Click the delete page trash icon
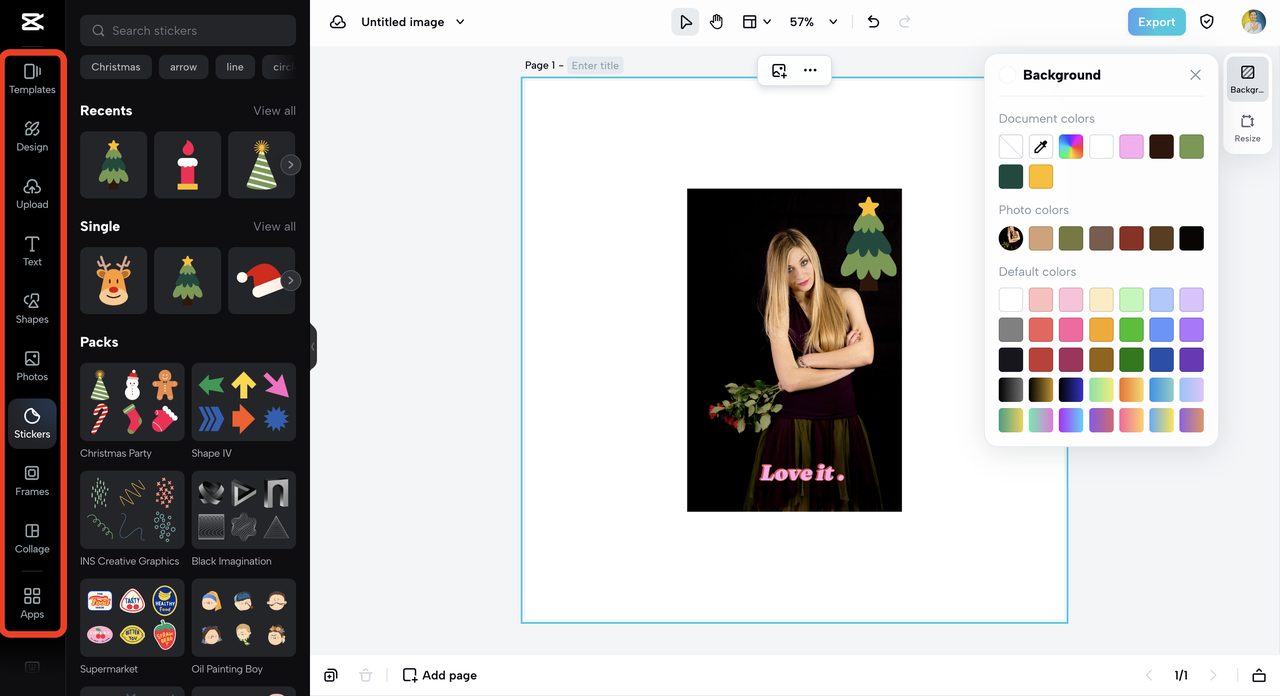 [x=365, y=675]
